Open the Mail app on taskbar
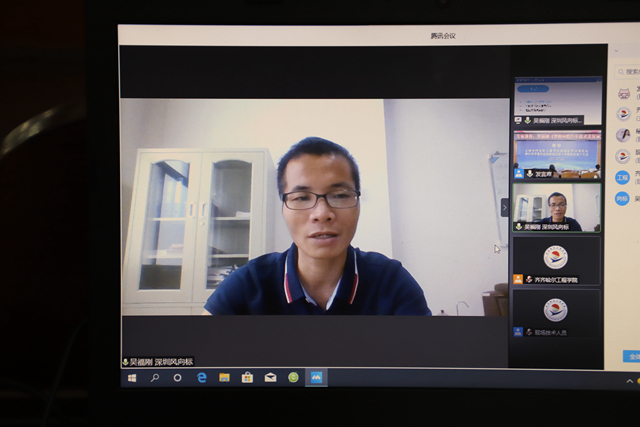Screen dimensions: 640x427 tap(270, 378)
